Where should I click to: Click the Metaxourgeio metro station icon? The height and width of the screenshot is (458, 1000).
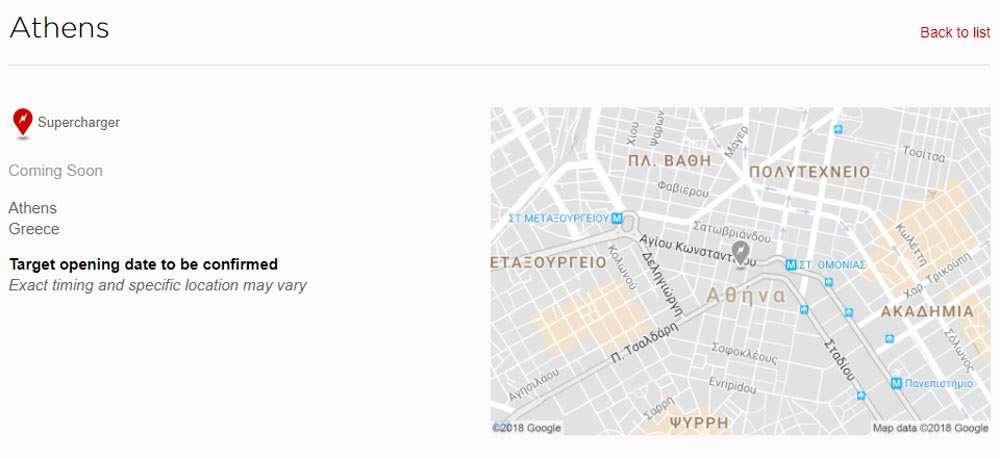tap(617, 217)
